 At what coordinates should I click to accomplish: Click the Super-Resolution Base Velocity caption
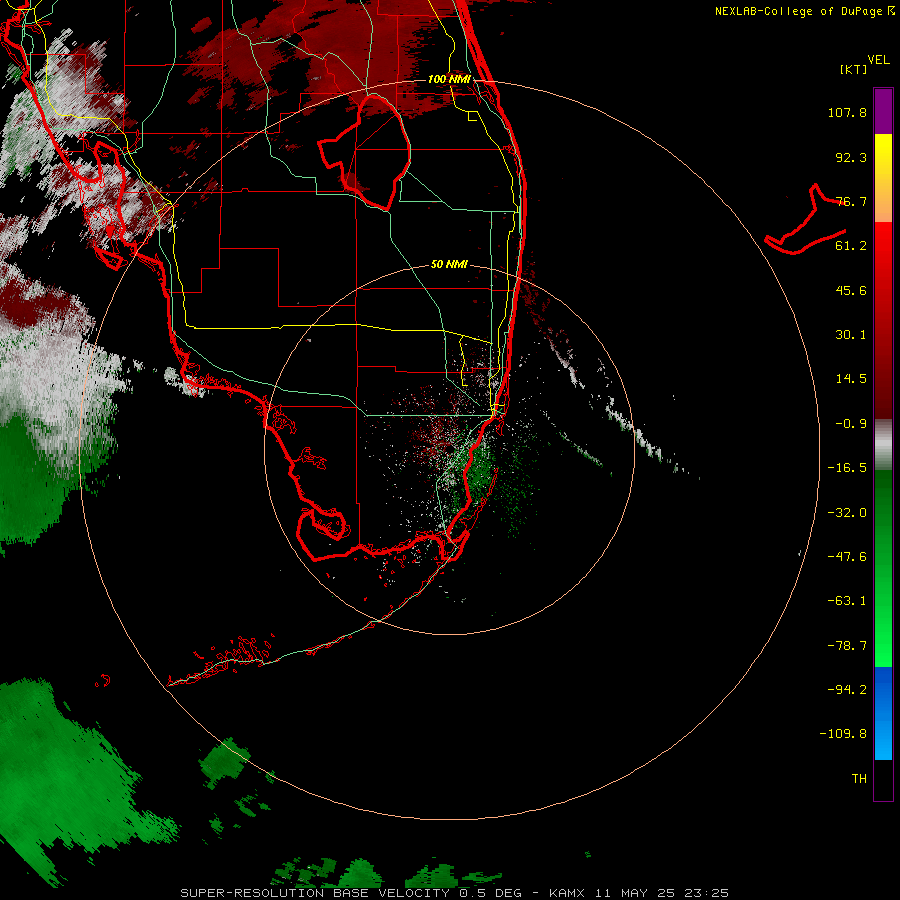(x=454, y=893)
